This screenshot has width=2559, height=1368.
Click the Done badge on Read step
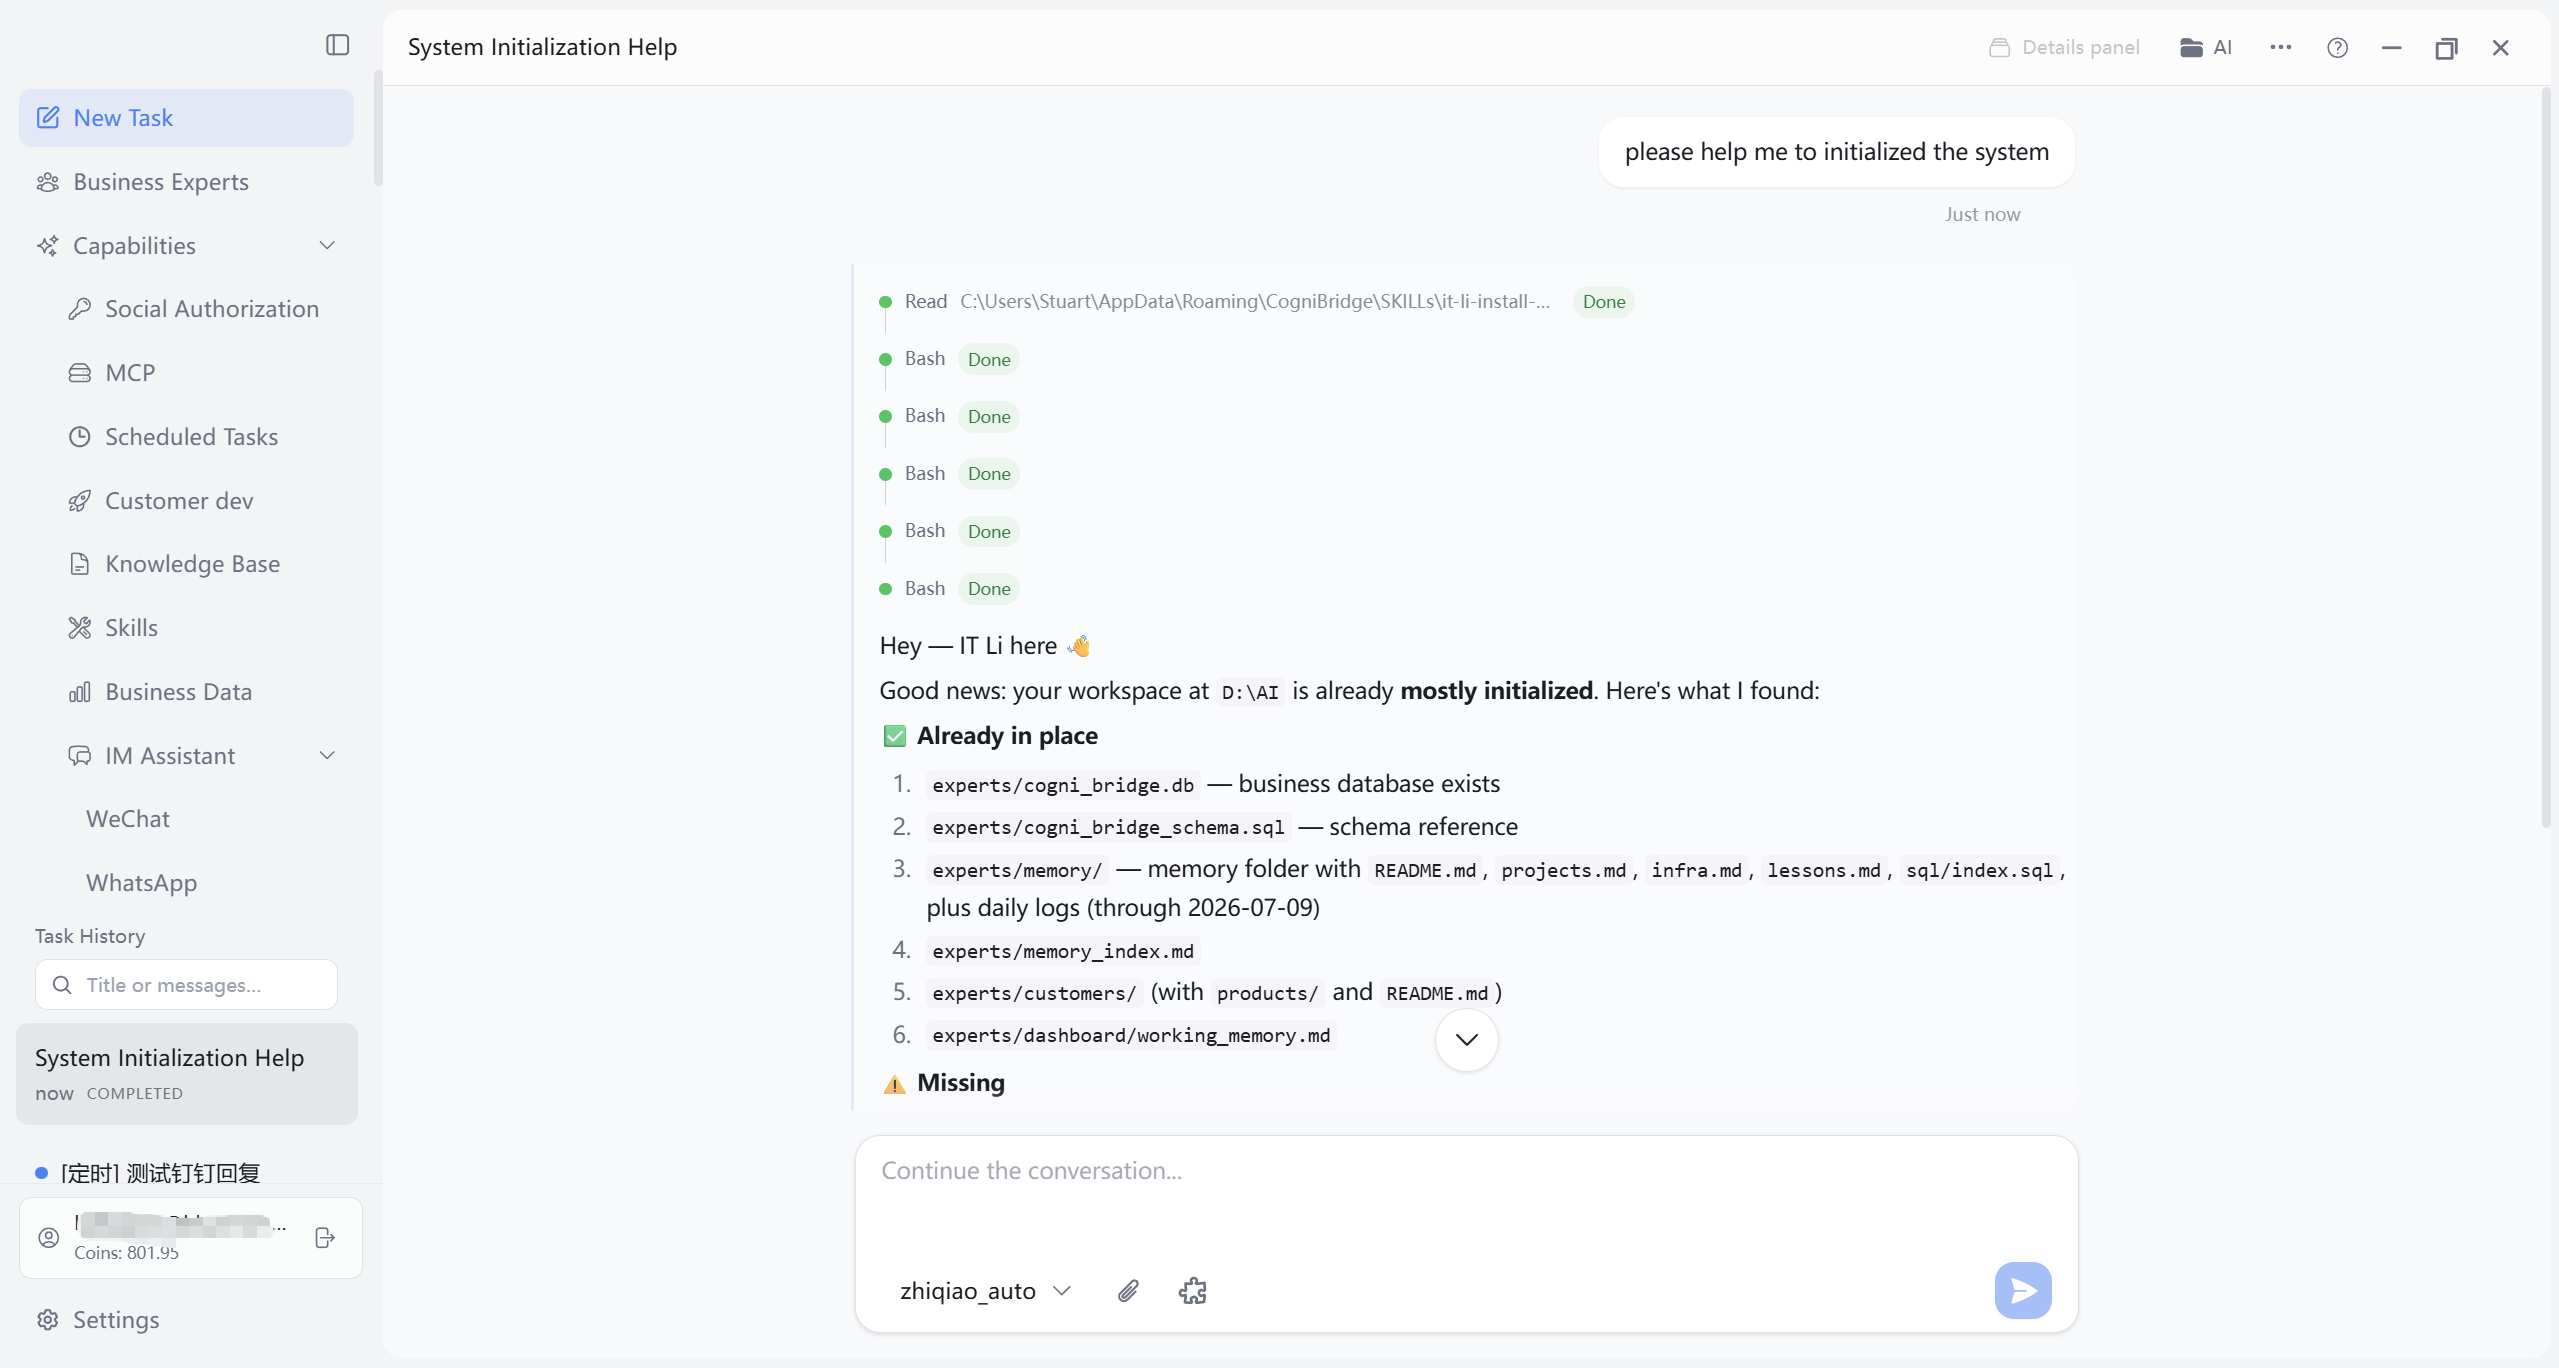pyautogui.click(x=1603, y=302)
